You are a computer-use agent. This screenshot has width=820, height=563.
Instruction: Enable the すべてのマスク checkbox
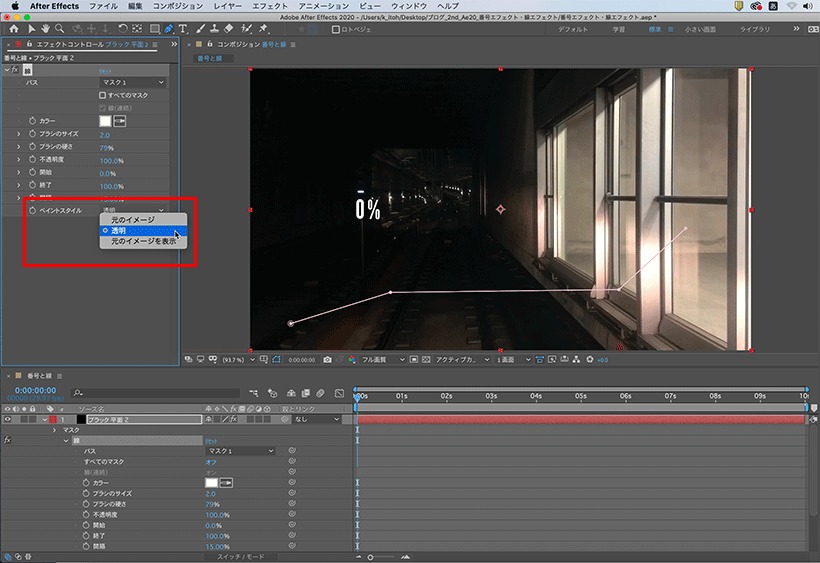pos(102,95)
